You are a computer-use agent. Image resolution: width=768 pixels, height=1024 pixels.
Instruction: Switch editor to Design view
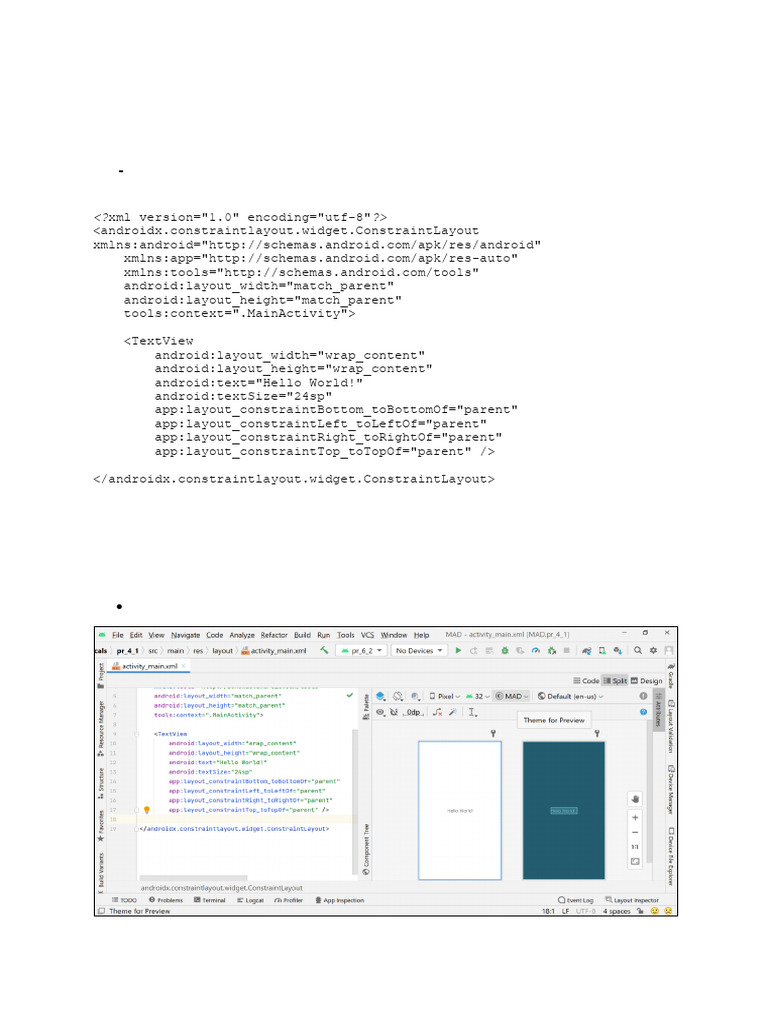coord(647,680)
